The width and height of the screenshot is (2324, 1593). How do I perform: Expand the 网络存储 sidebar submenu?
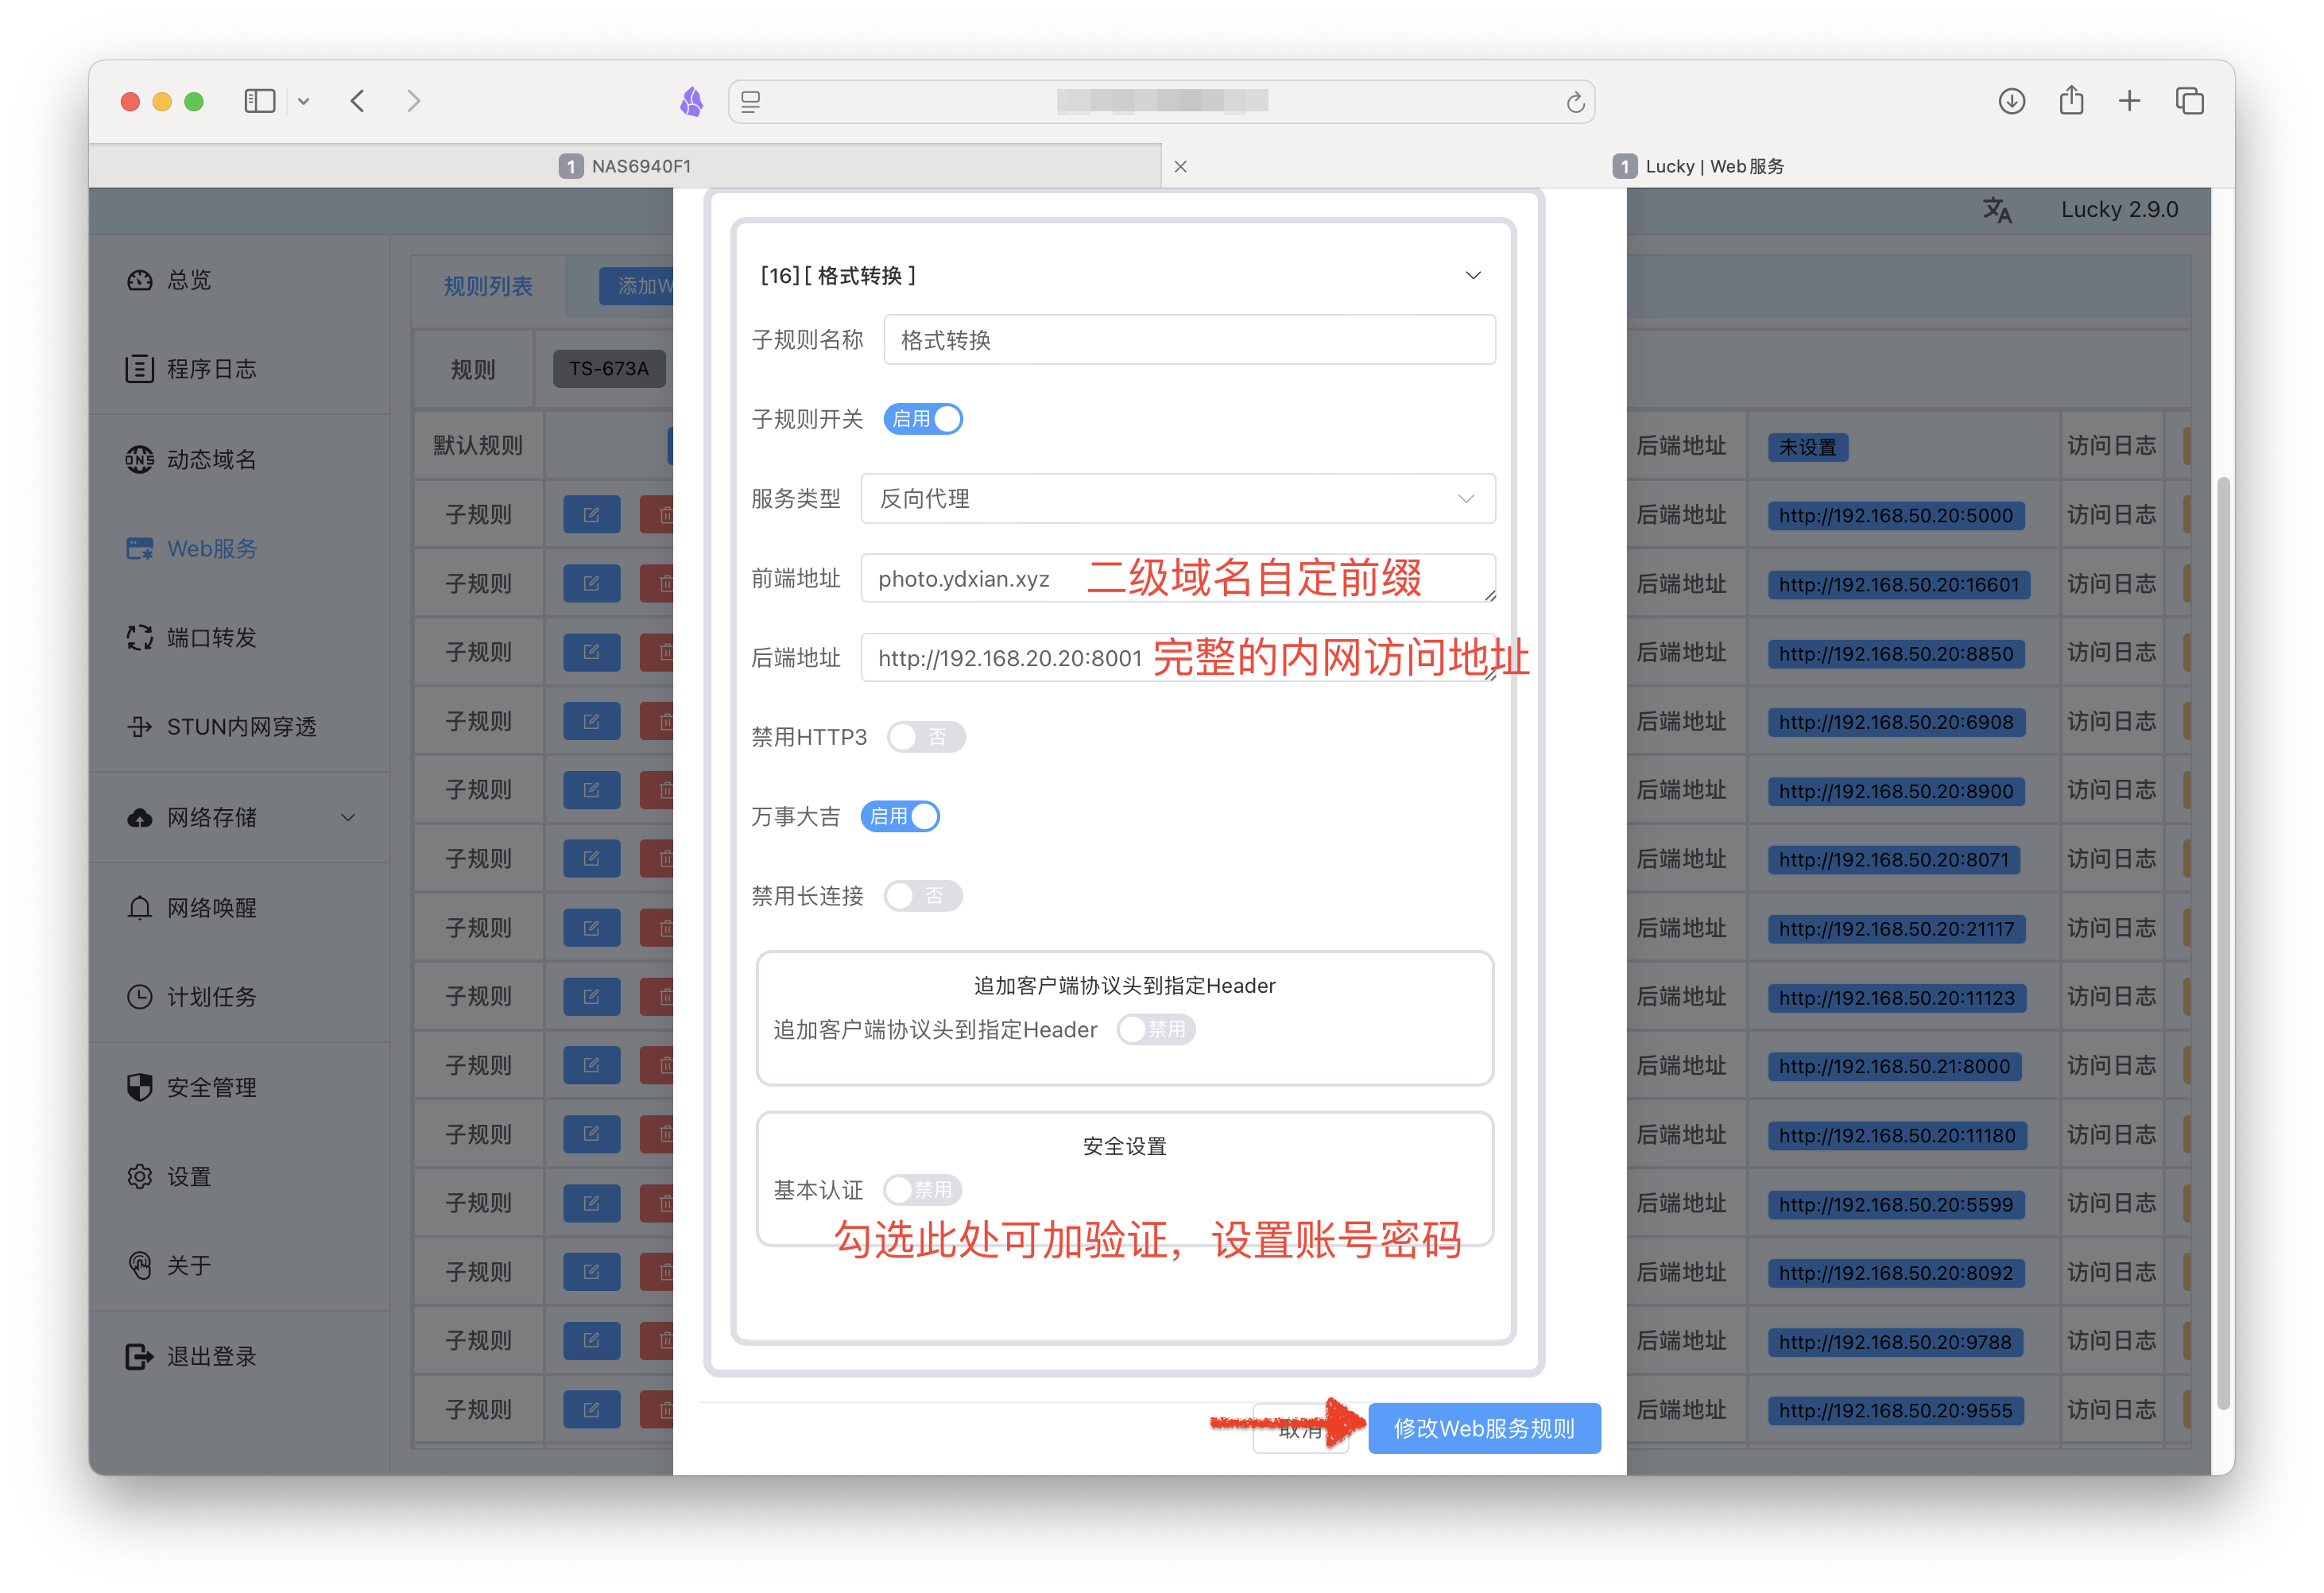click(x=347, y=817)
